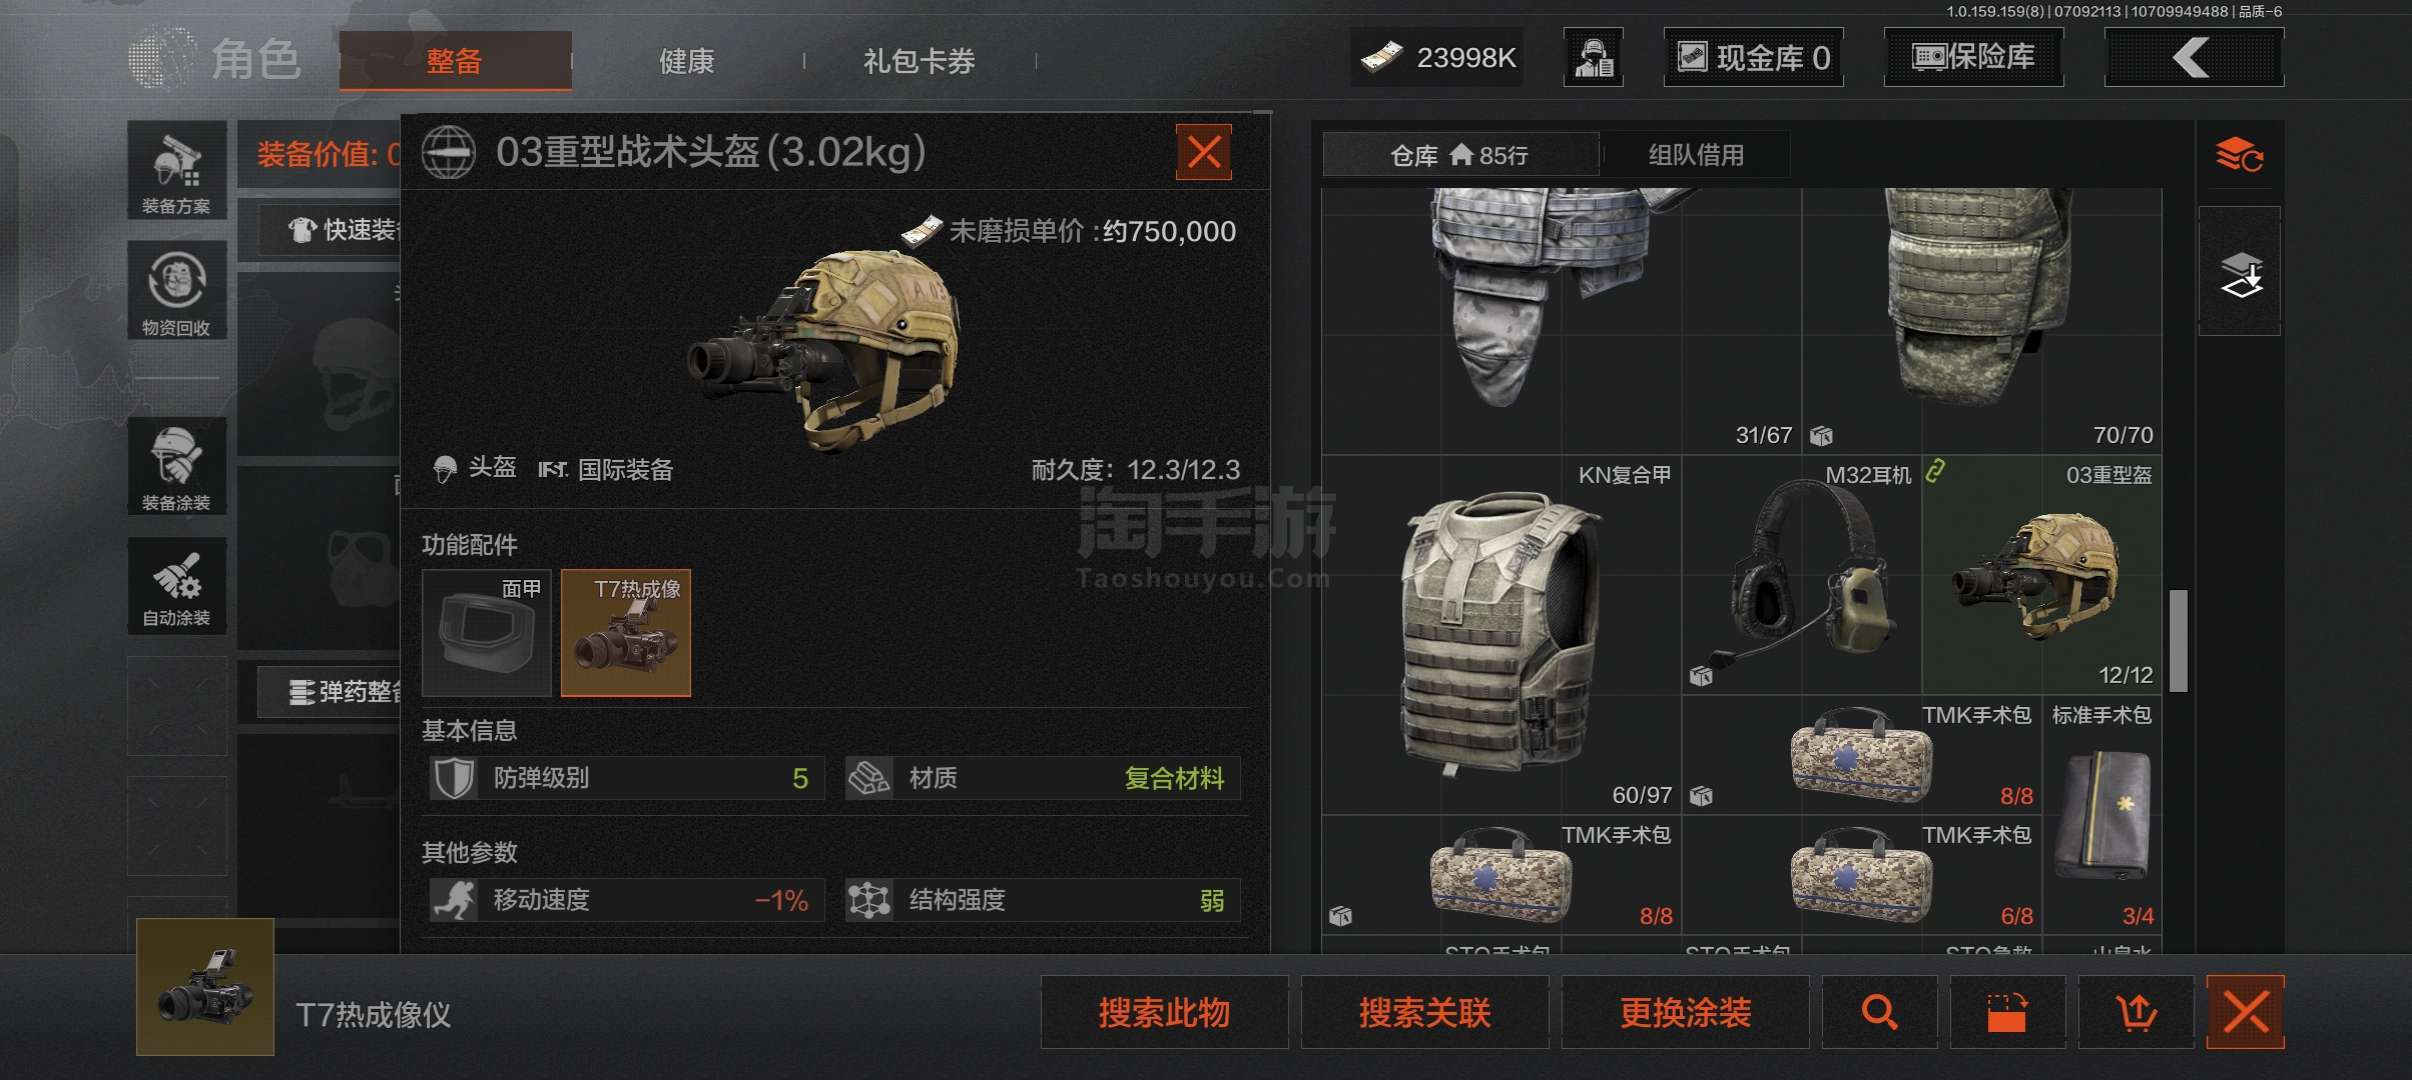Click the stack-down organize icon
The width and height of the screenshot is (2412, 1080).
point(2240,272)
